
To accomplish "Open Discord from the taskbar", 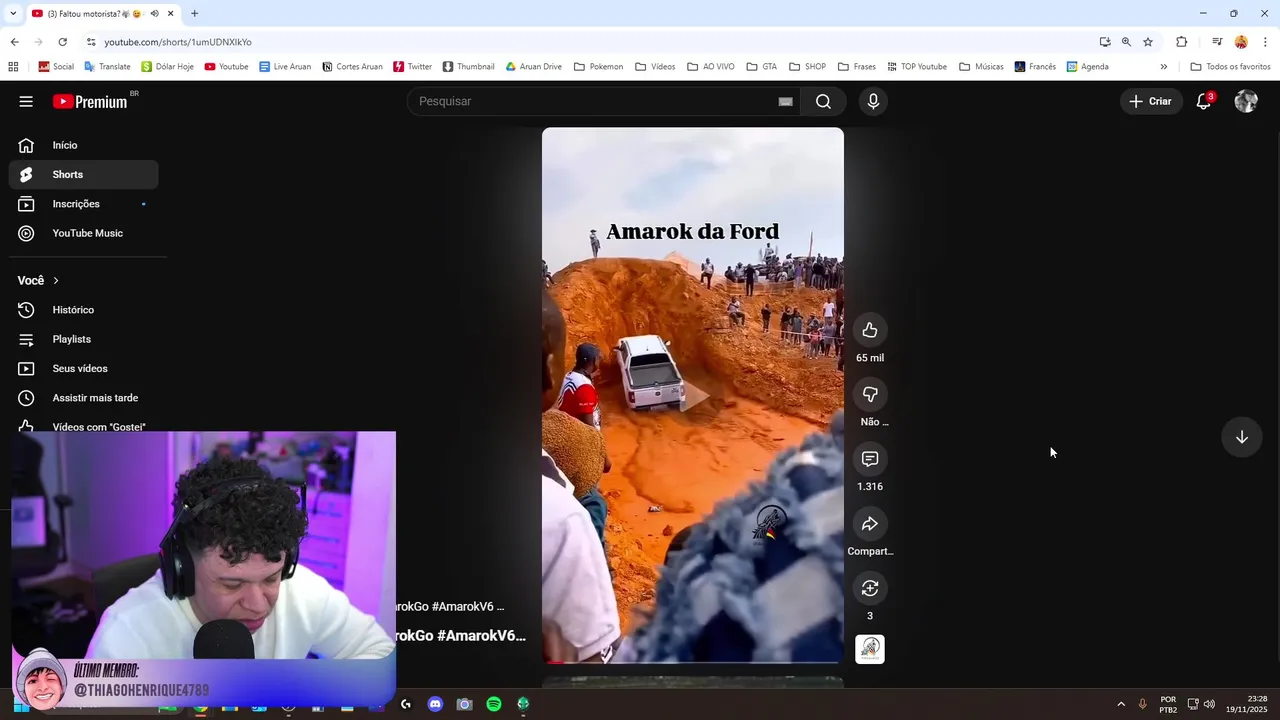I will [x=435, y=704].
